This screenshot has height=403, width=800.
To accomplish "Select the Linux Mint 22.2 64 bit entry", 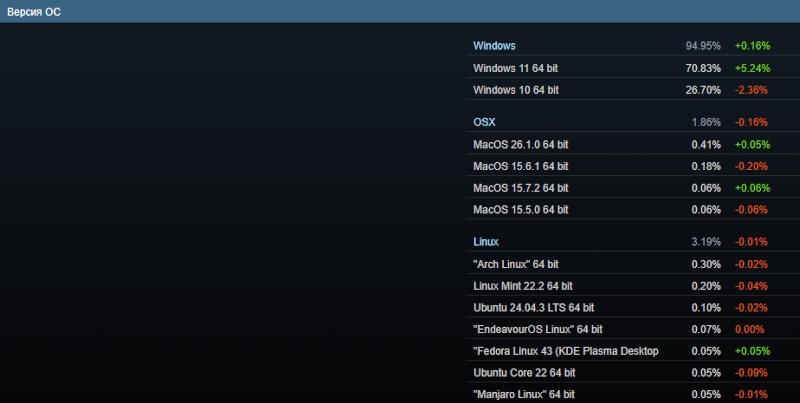I will (x=516, y=286).
